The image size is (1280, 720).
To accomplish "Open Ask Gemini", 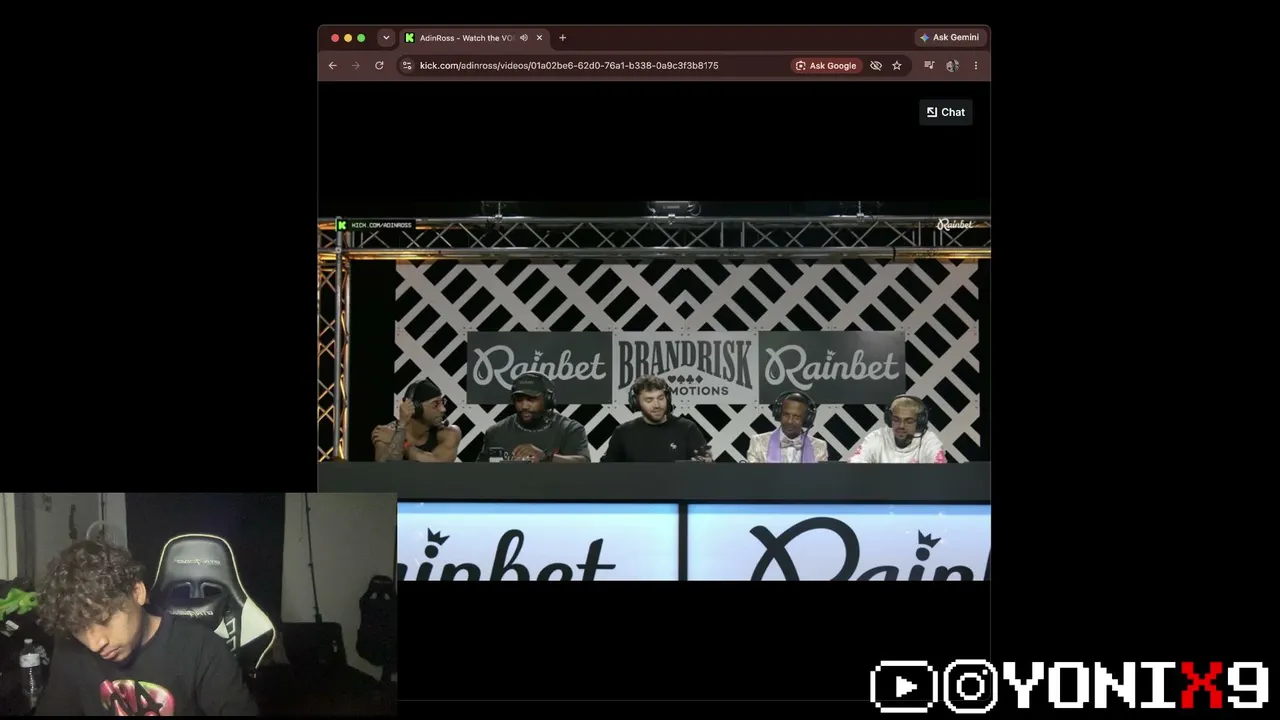I will pos(949,38).
